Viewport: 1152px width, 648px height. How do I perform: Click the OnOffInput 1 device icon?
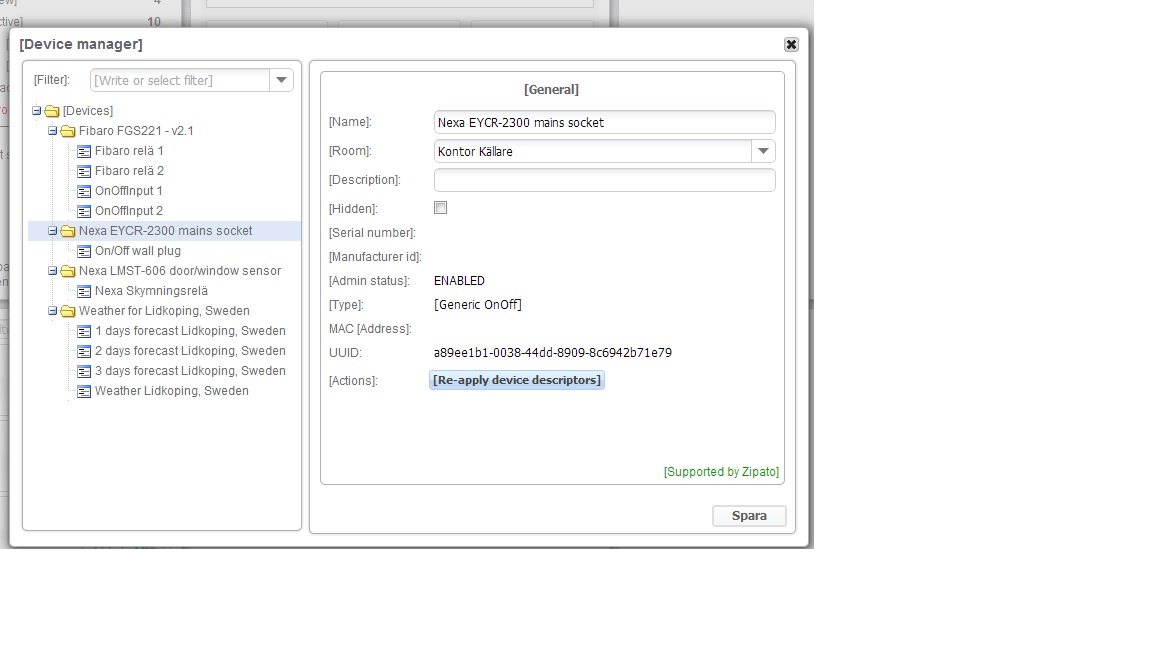click(x=84, y=191)
